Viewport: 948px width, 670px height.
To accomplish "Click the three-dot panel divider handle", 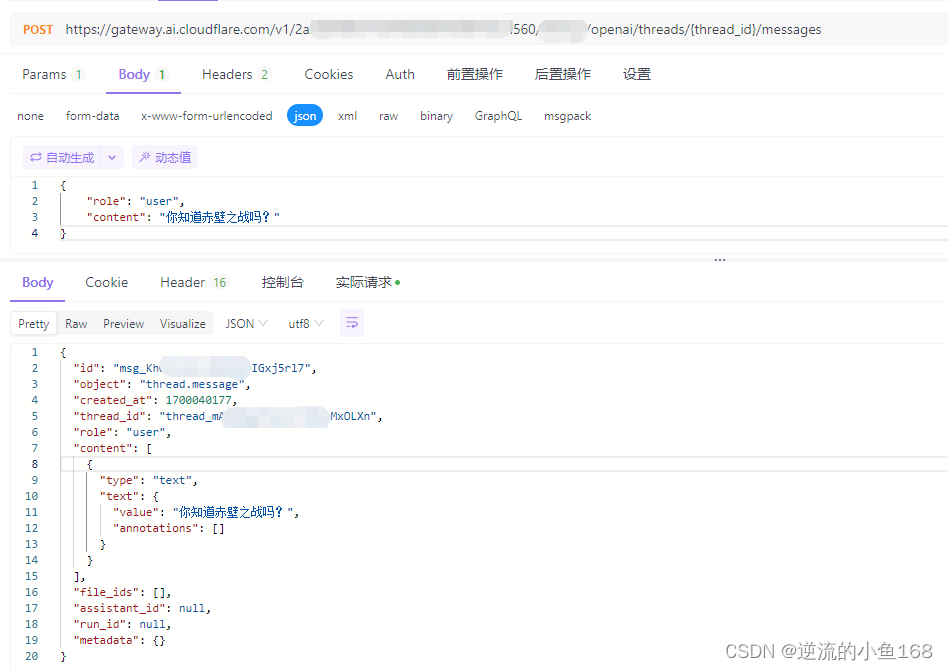I will pos(719,260).
